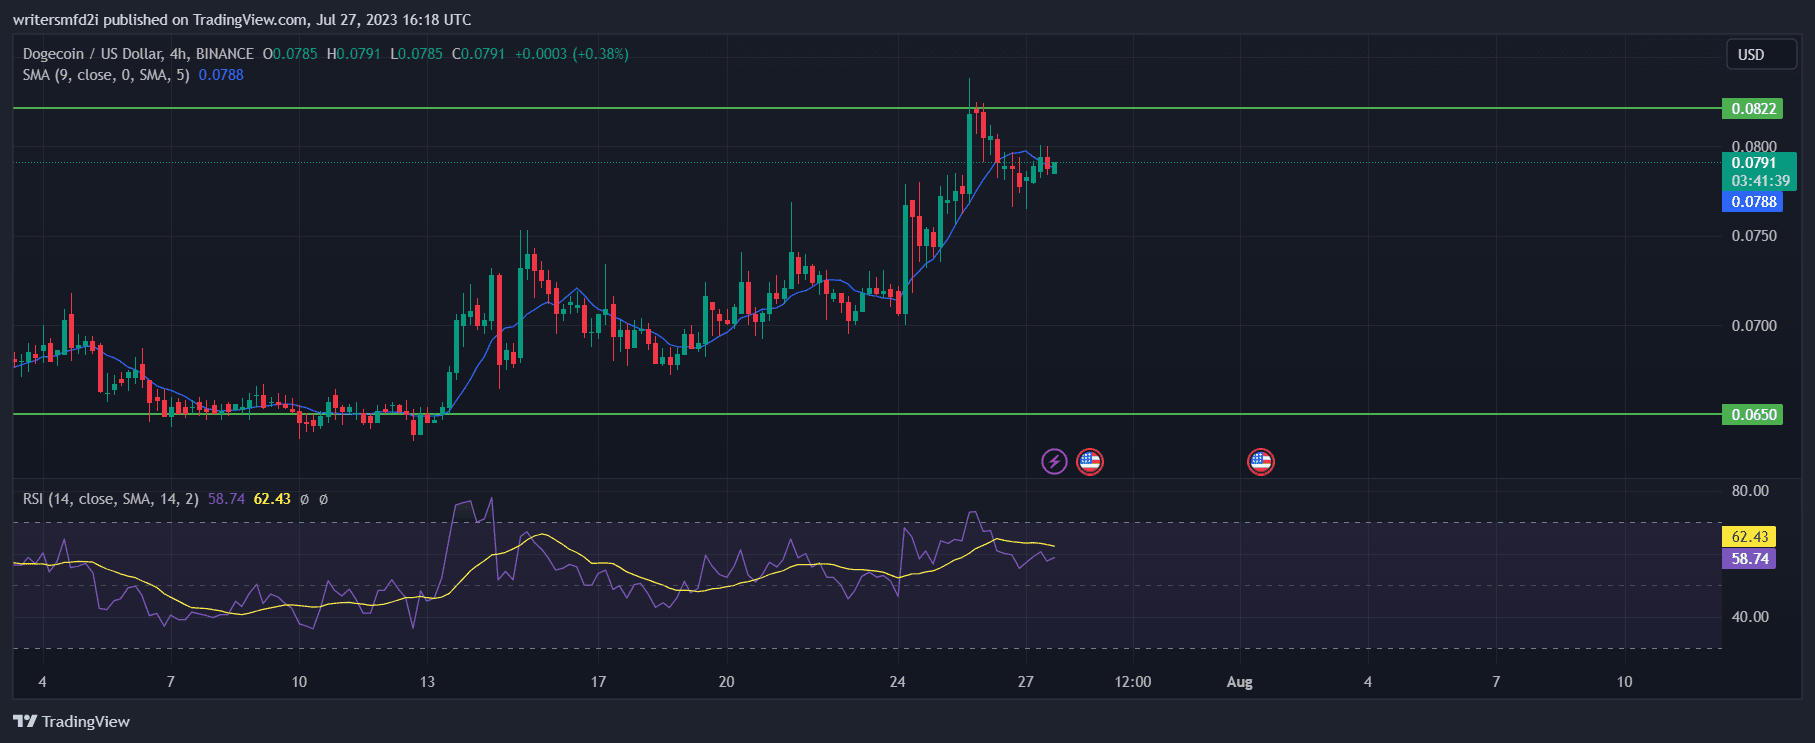Click the SMA indicator legend text

[x=106, y=75]
